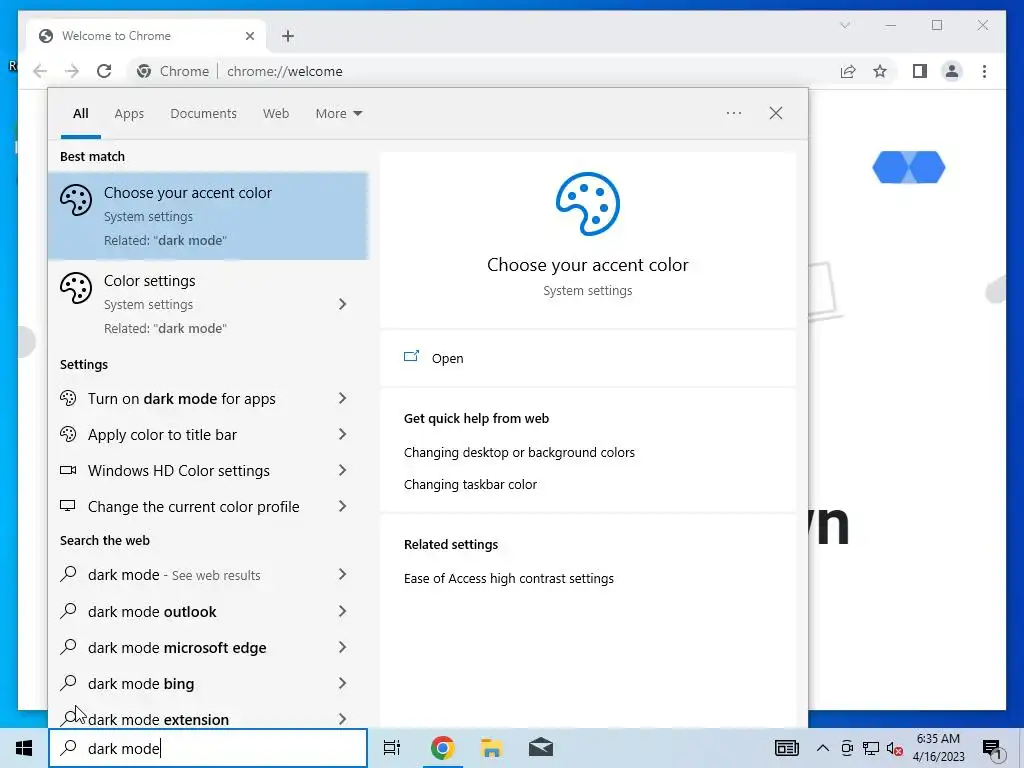Toggle the Chrome side panel
Image resolution: width=1024 pixels, height=768 pixels.
(x=920, y=71)
